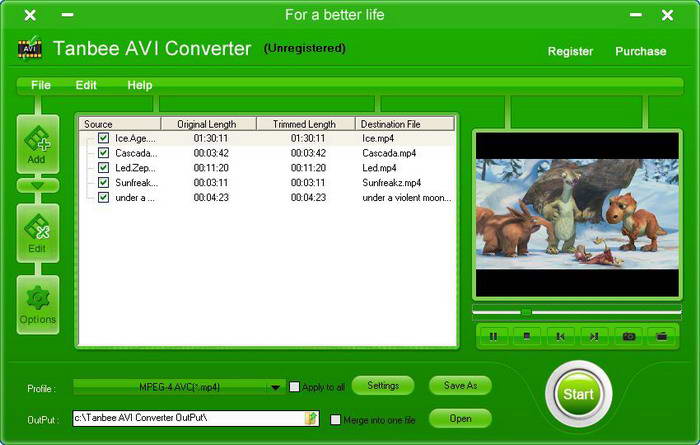Open the Edit video tool in sidebar

point(38,233)
